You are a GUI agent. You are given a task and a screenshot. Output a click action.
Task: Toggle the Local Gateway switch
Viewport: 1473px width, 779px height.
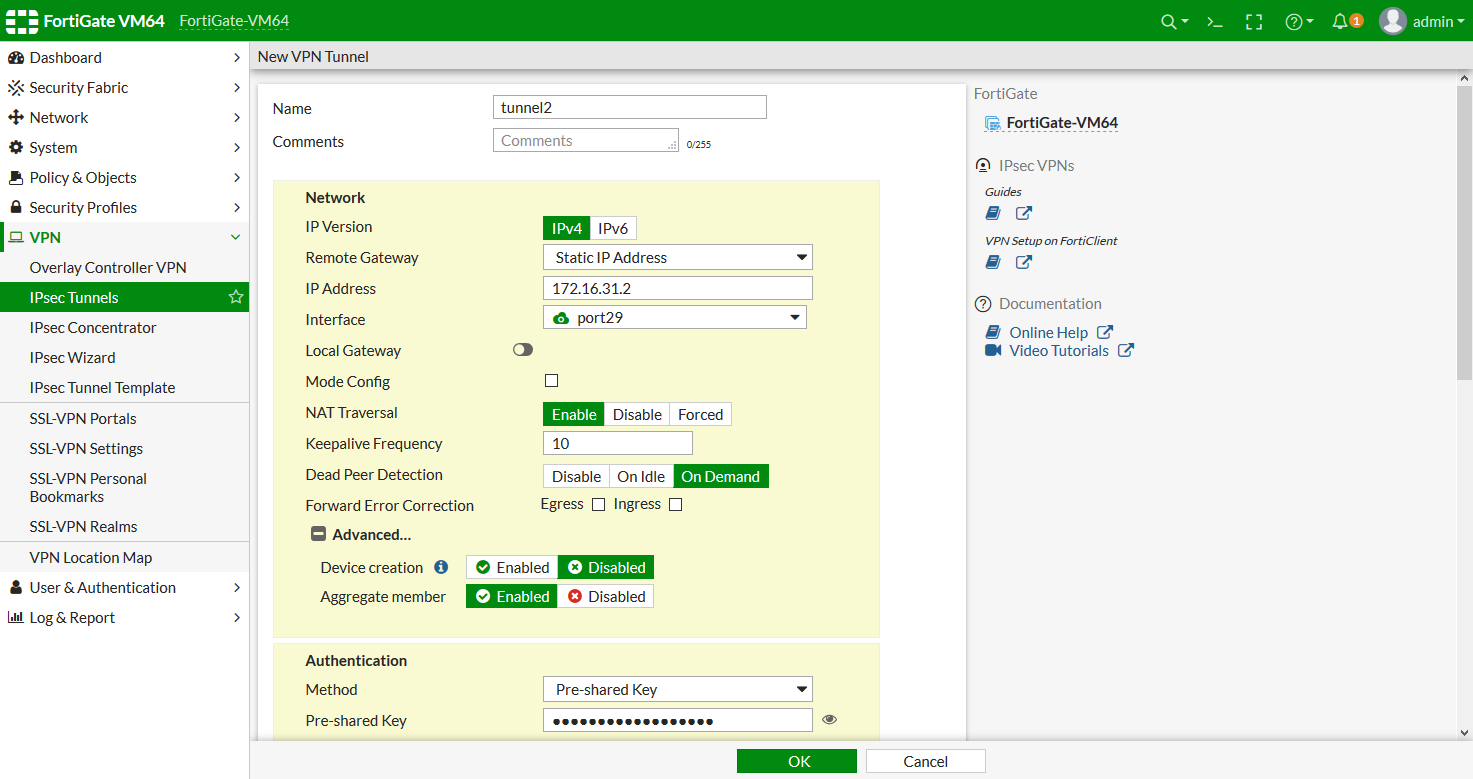523,350
